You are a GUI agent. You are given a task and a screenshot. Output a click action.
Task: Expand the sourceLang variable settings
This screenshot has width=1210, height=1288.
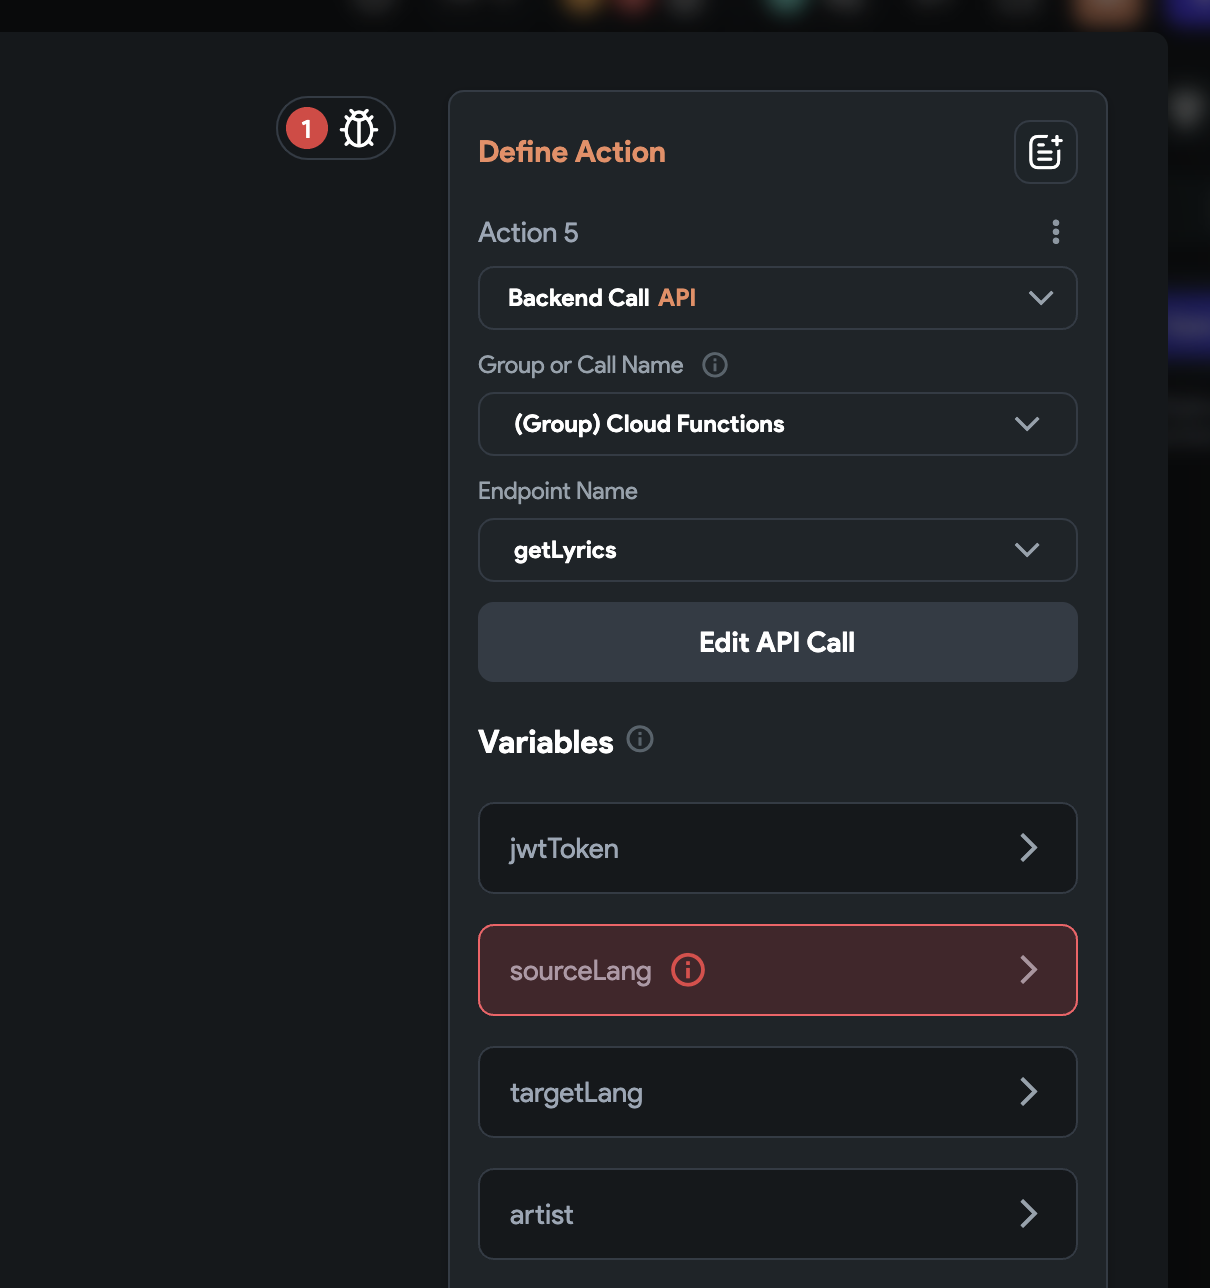(1028, 970)
